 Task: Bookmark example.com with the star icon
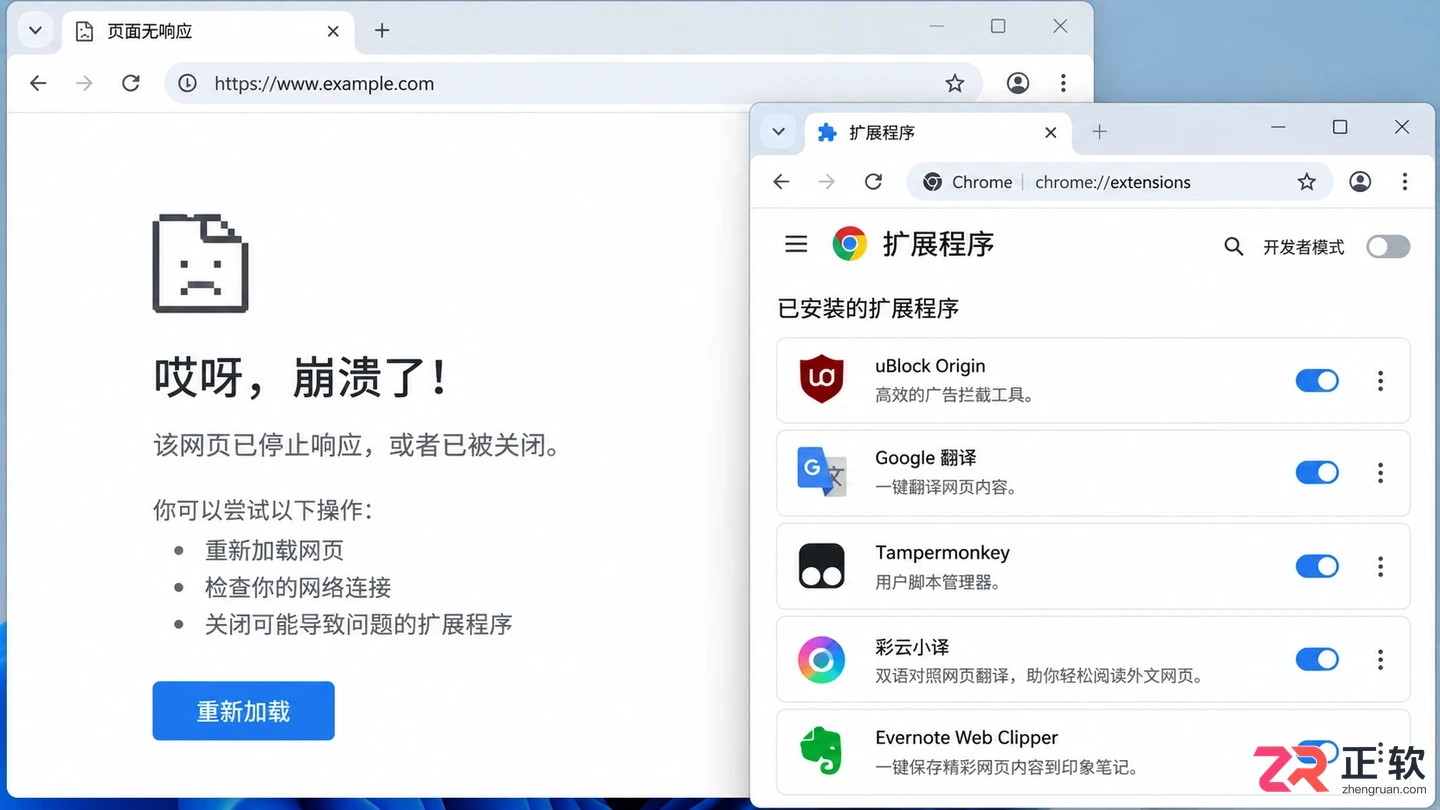955,83
